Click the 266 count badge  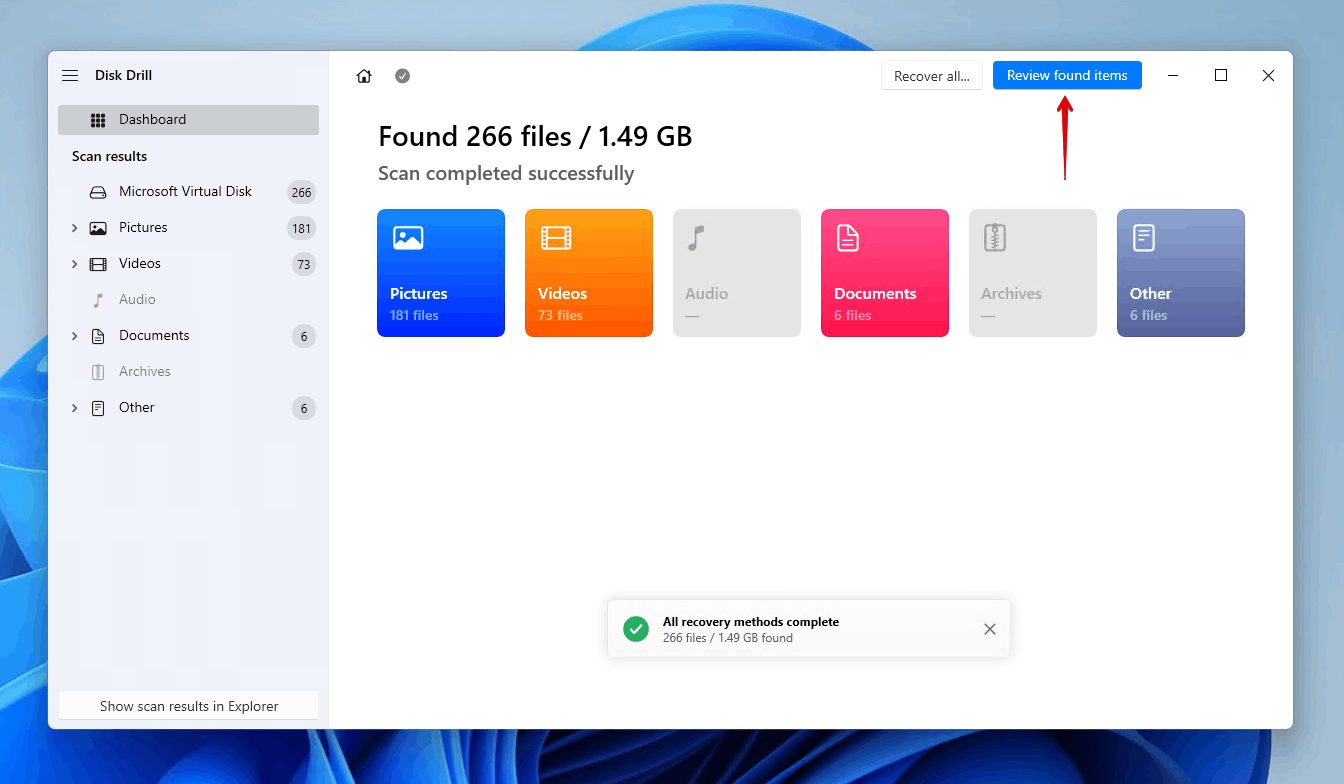click(301, 192)
